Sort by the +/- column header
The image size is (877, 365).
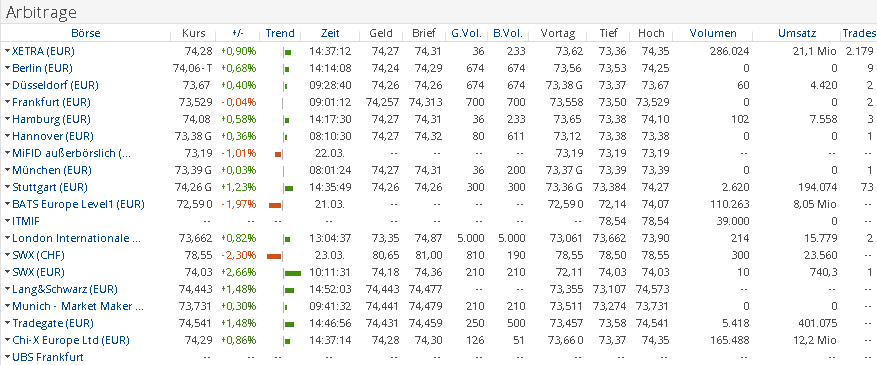(x=238, y=33)
